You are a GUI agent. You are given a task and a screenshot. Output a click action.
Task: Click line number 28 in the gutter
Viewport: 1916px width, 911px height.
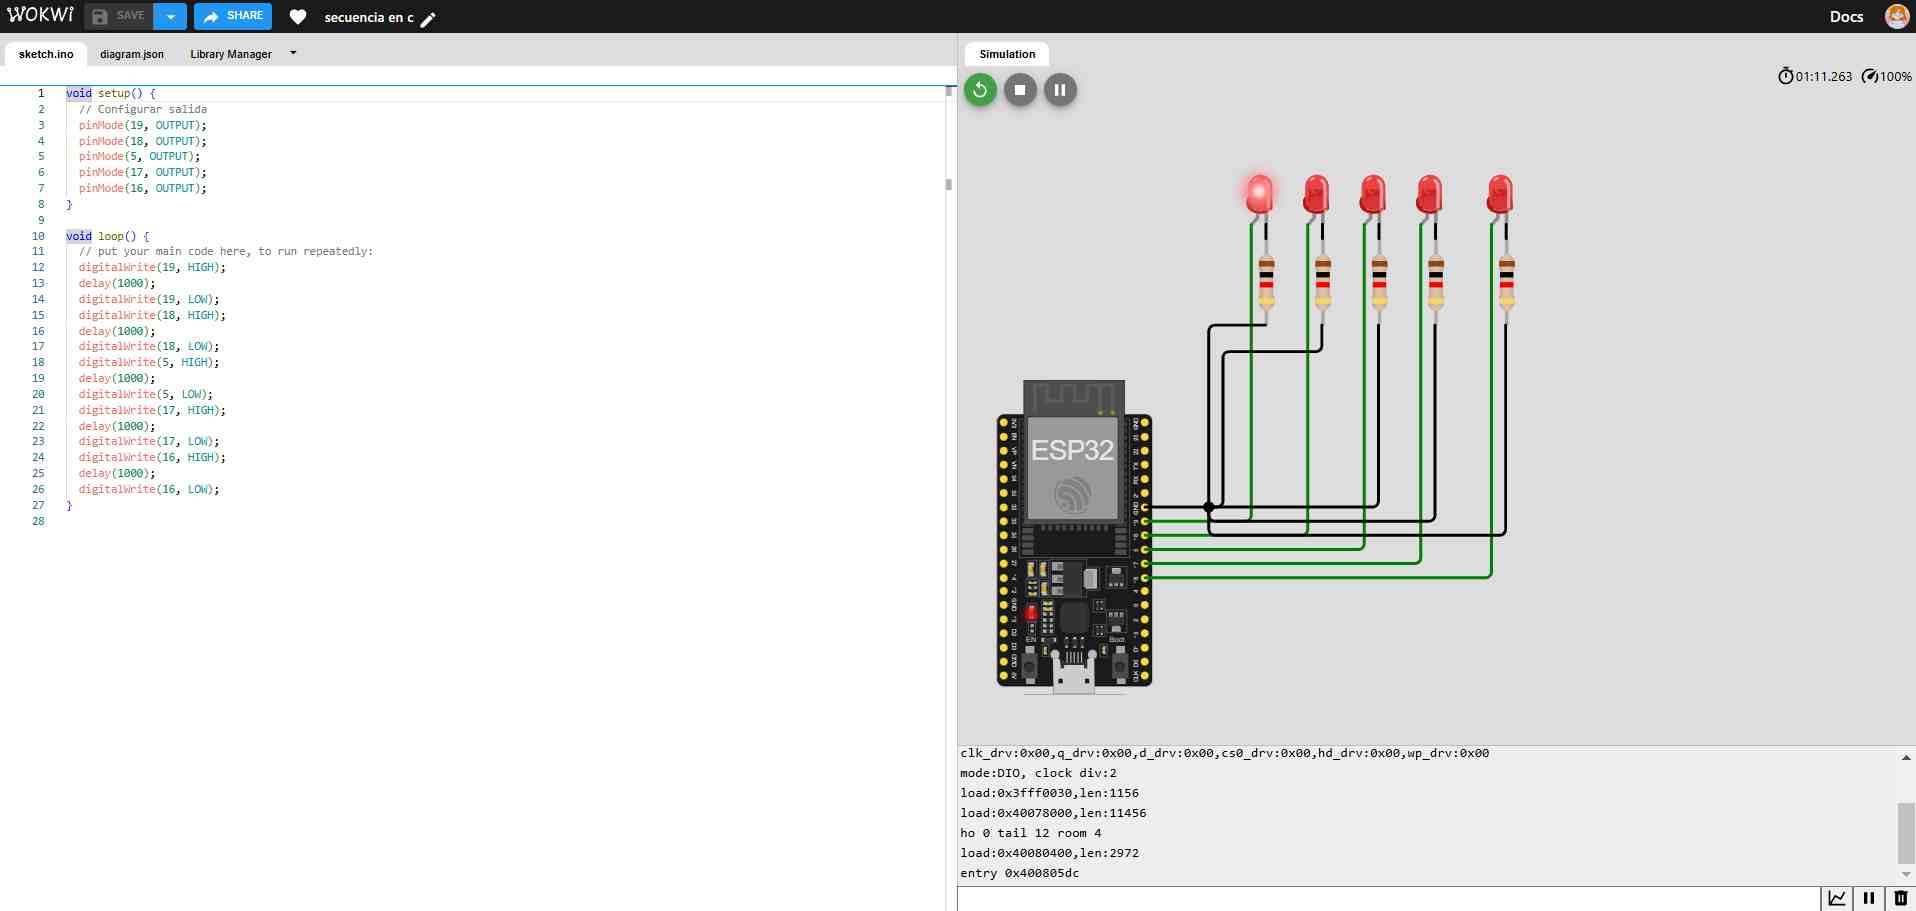(38, 521)
